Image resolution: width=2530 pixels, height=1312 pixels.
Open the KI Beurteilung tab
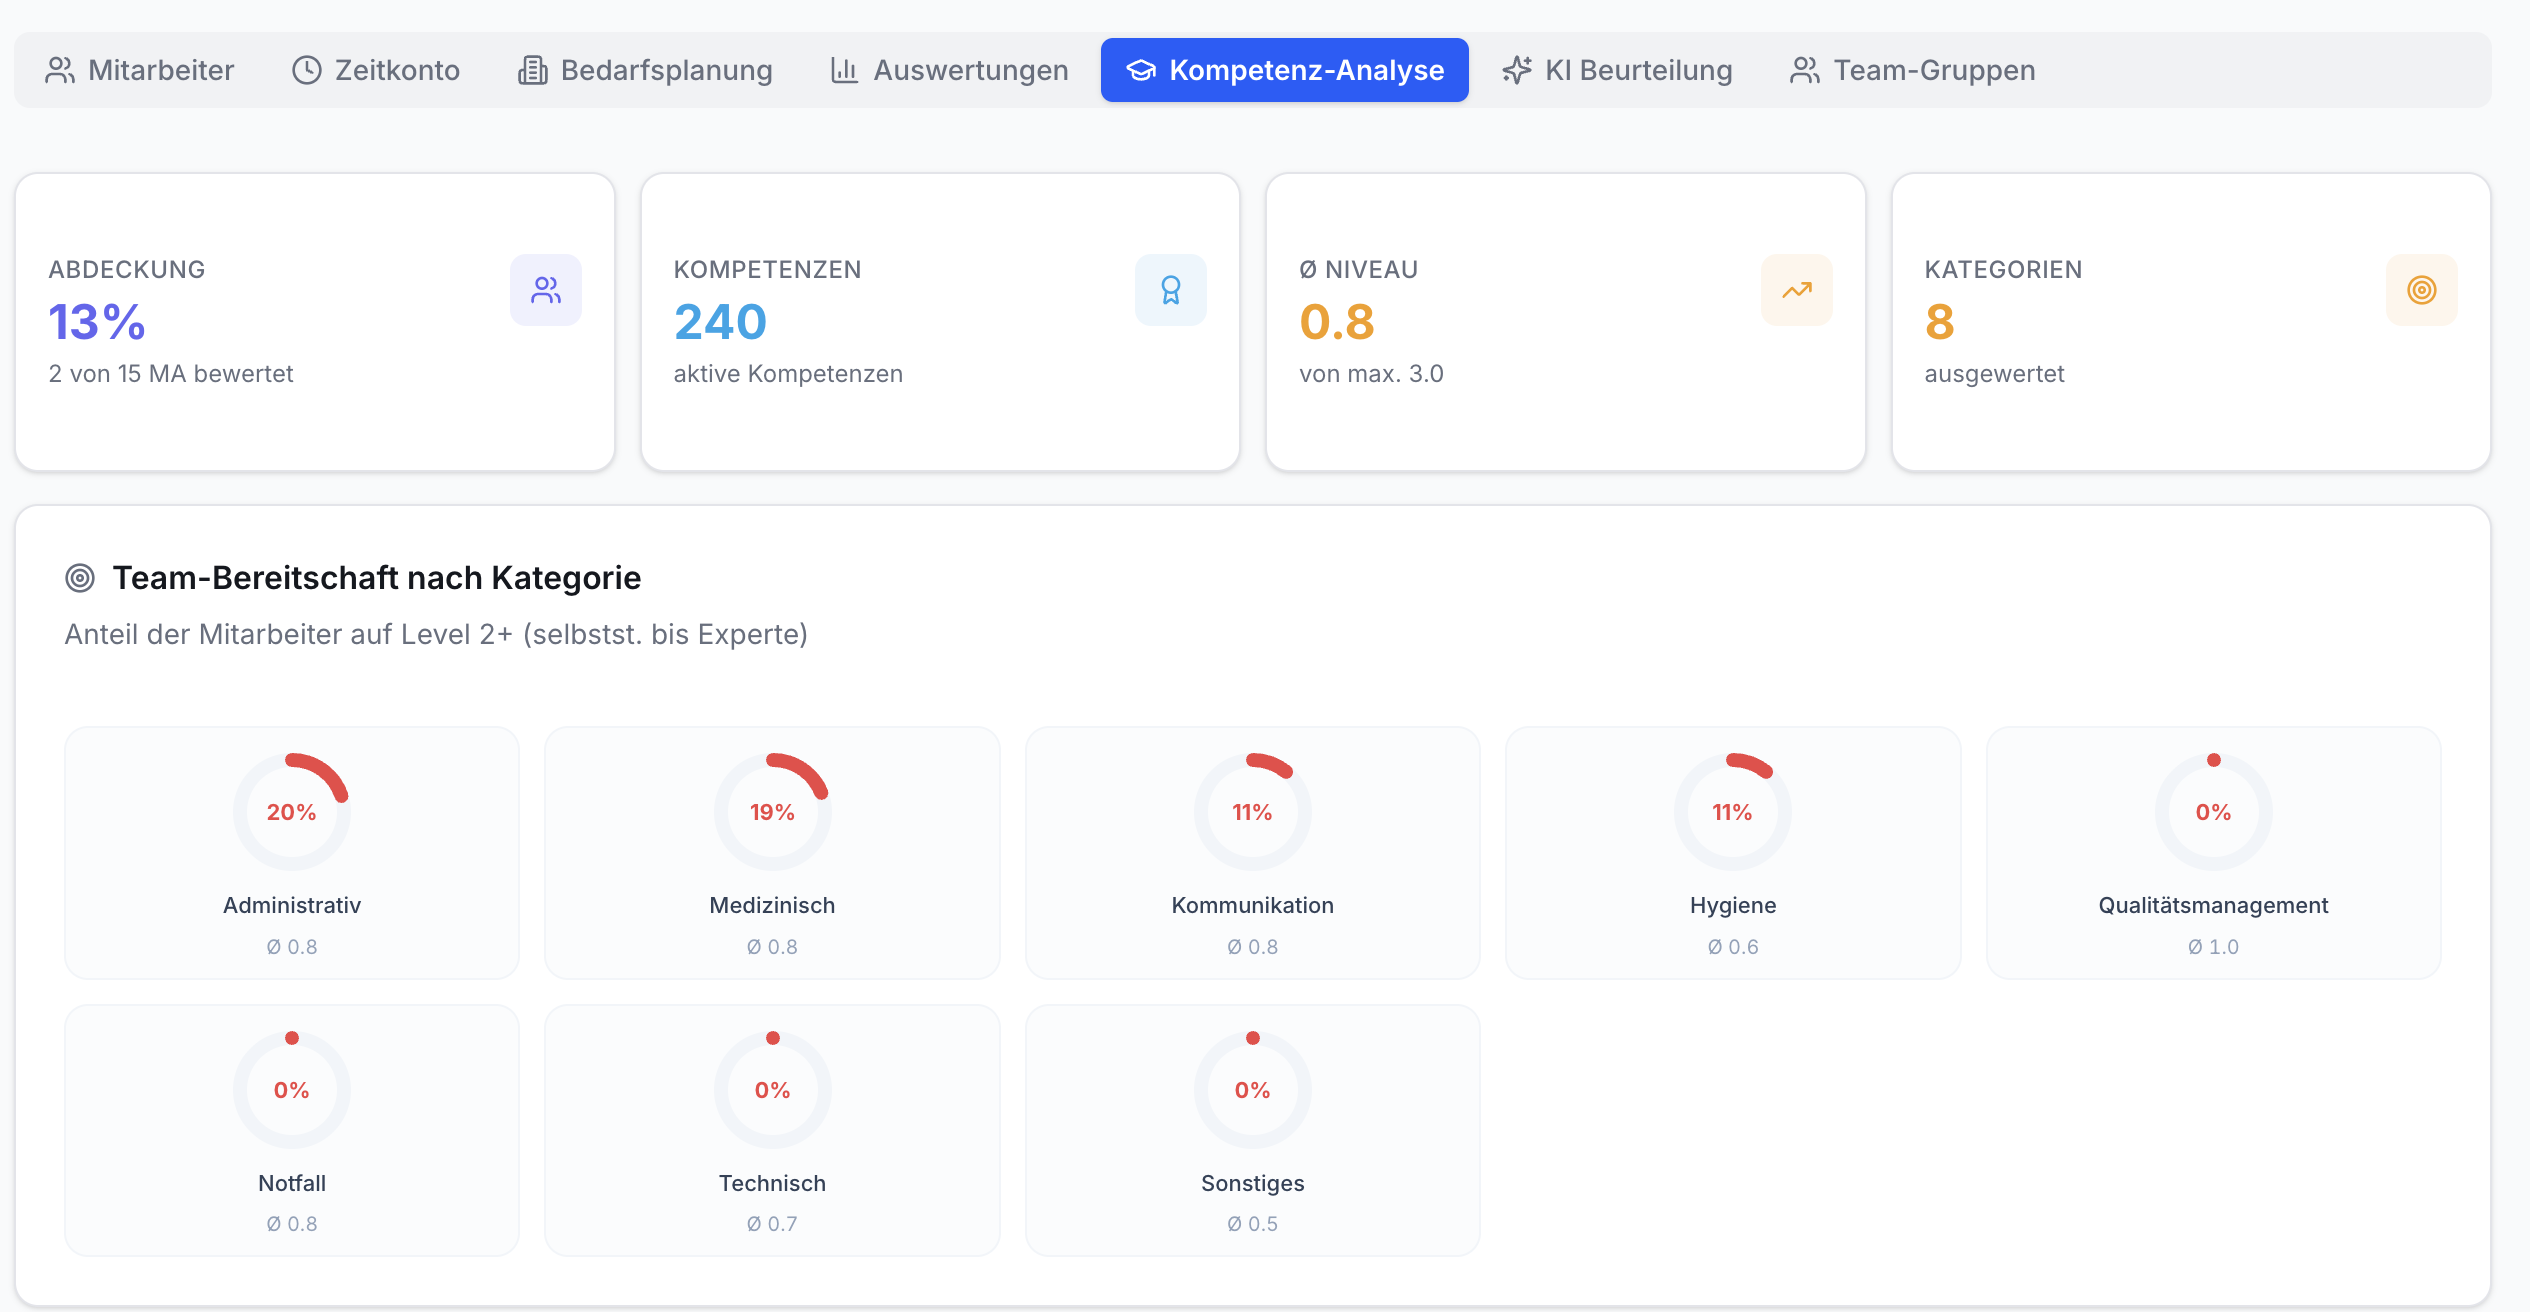pos(1617,70)
